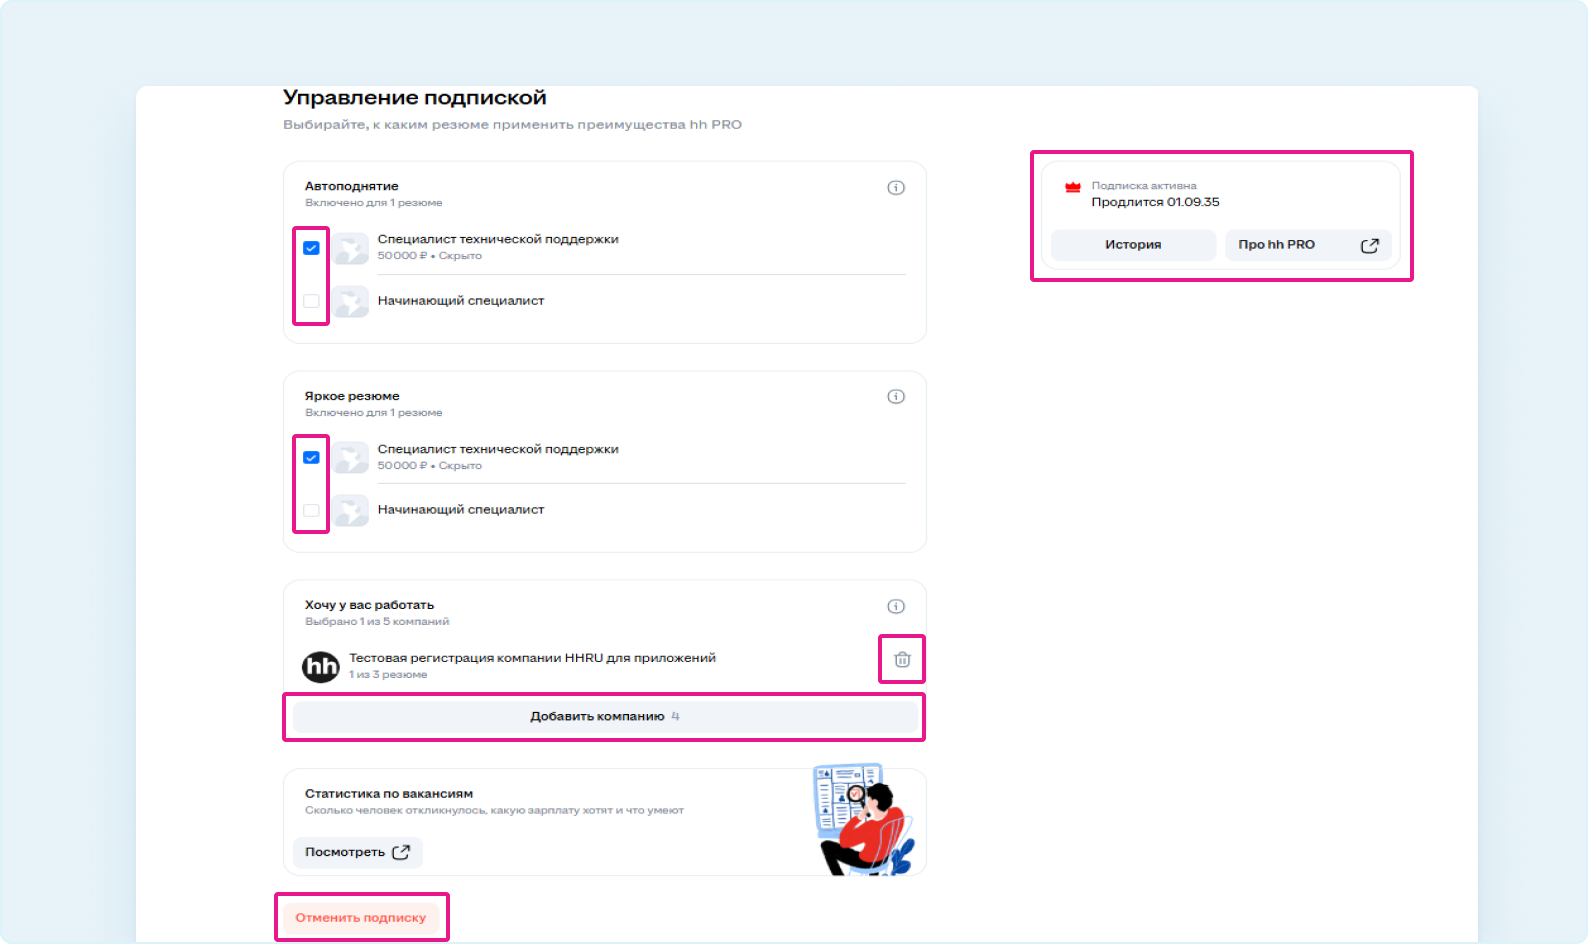
Task: Uncheck Специалист технической поддержки in Автоподнятие
Action: click(312, 248)
